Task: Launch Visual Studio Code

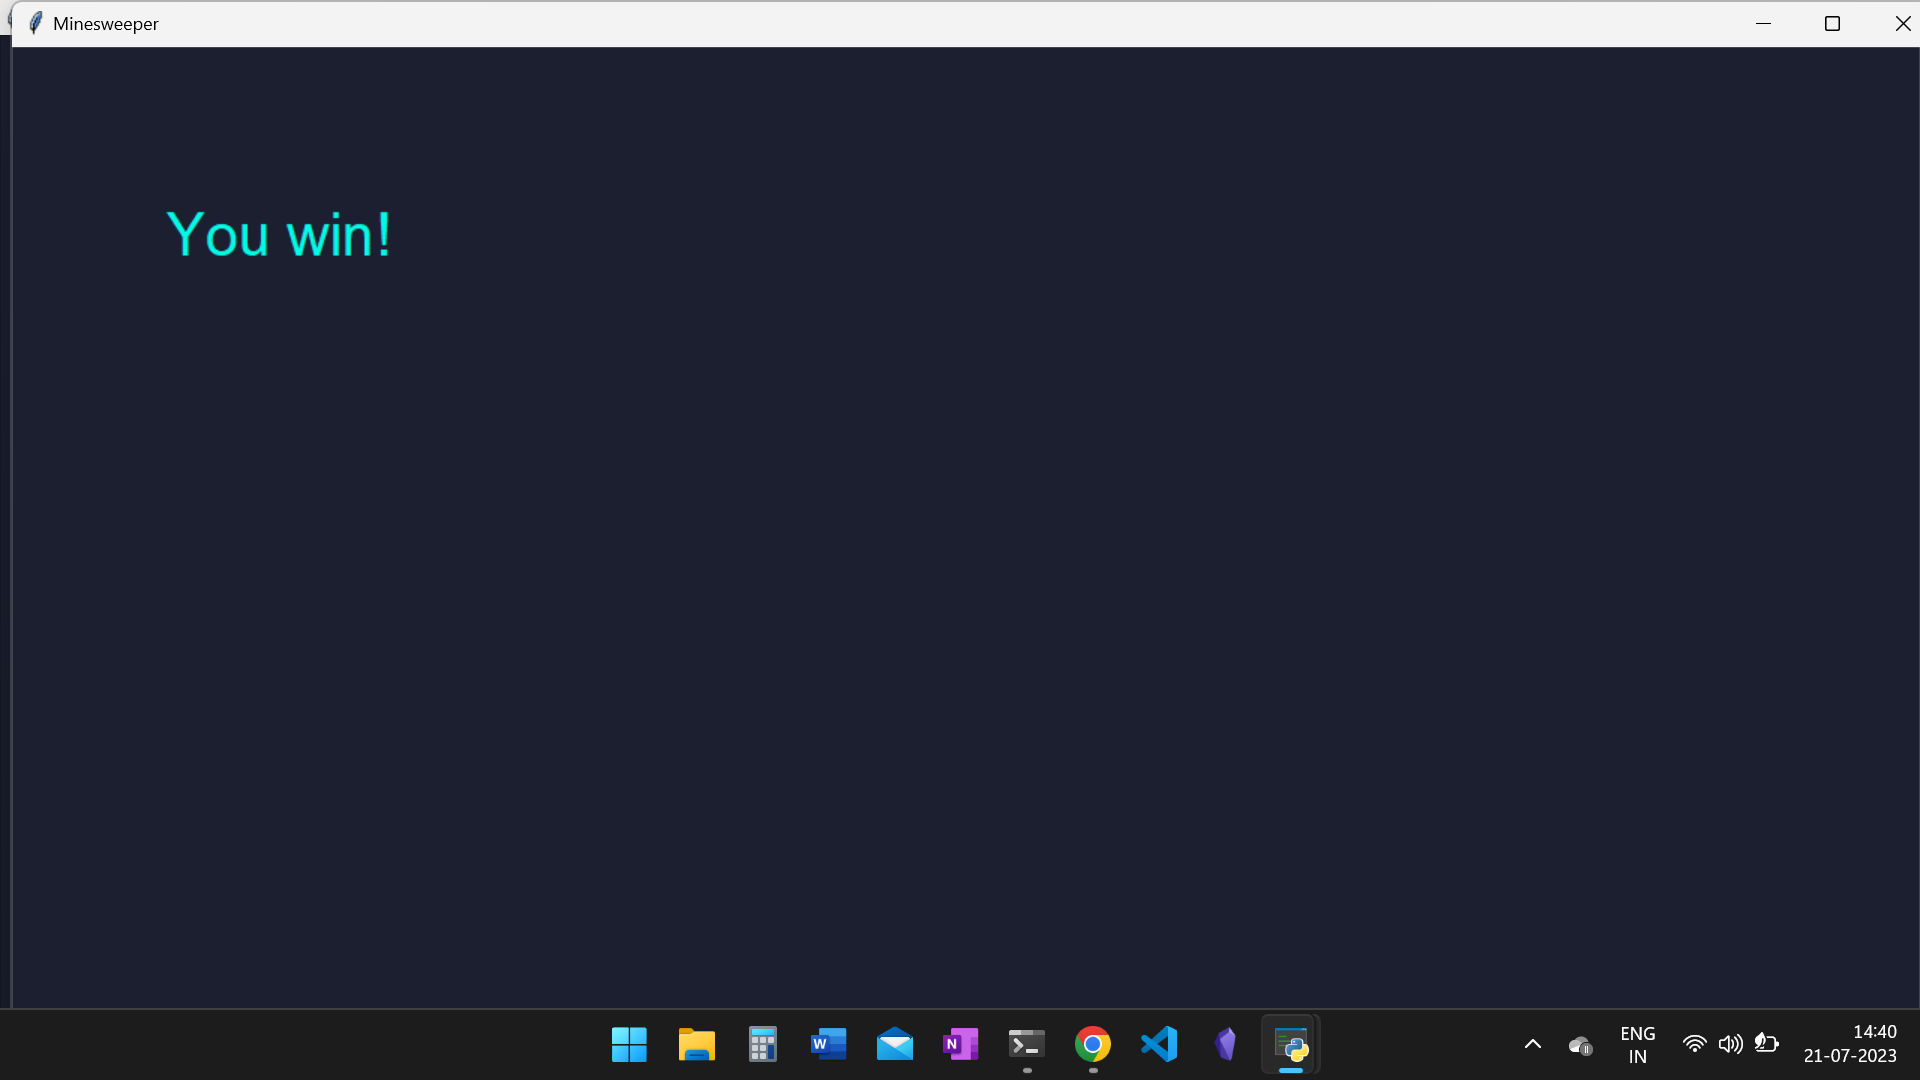Action: 1158,1044
